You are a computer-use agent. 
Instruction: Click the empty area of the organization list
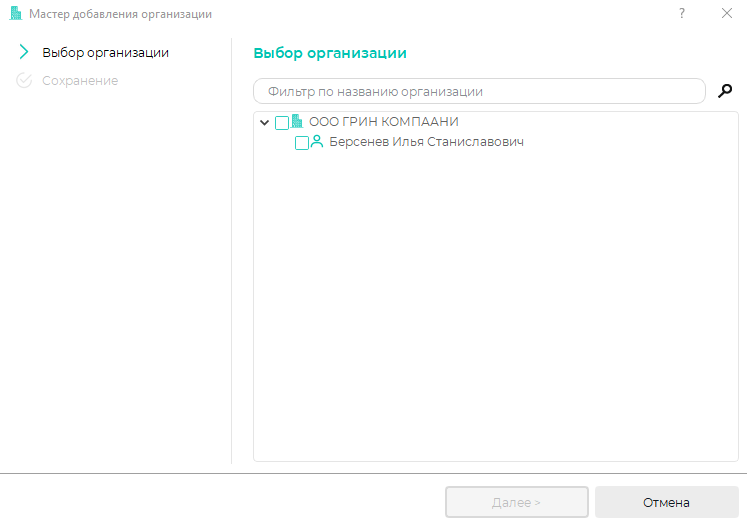click(495, 320)
